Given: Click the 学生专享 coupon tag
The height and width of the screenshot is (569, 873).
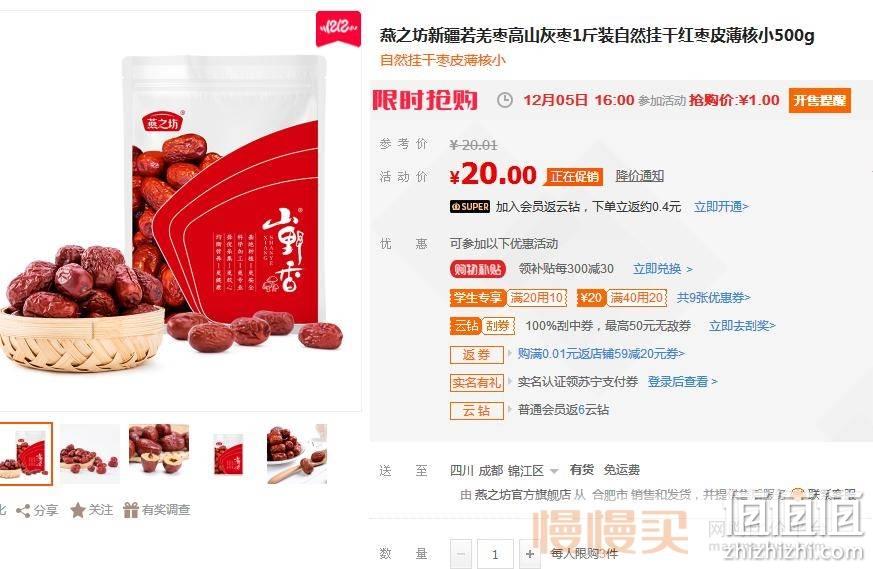Looking at the screenshot, I should (477, 298).
